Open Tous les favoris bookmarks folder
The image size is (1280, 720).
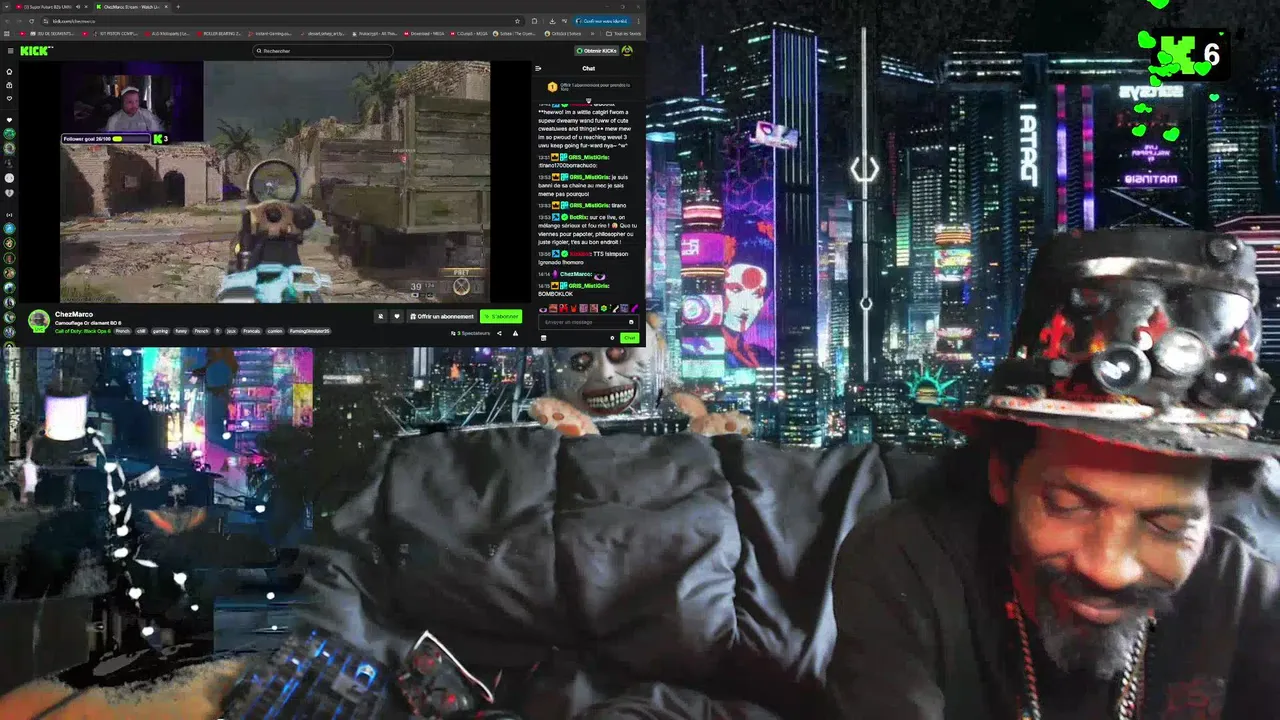[x=623, y=34]
